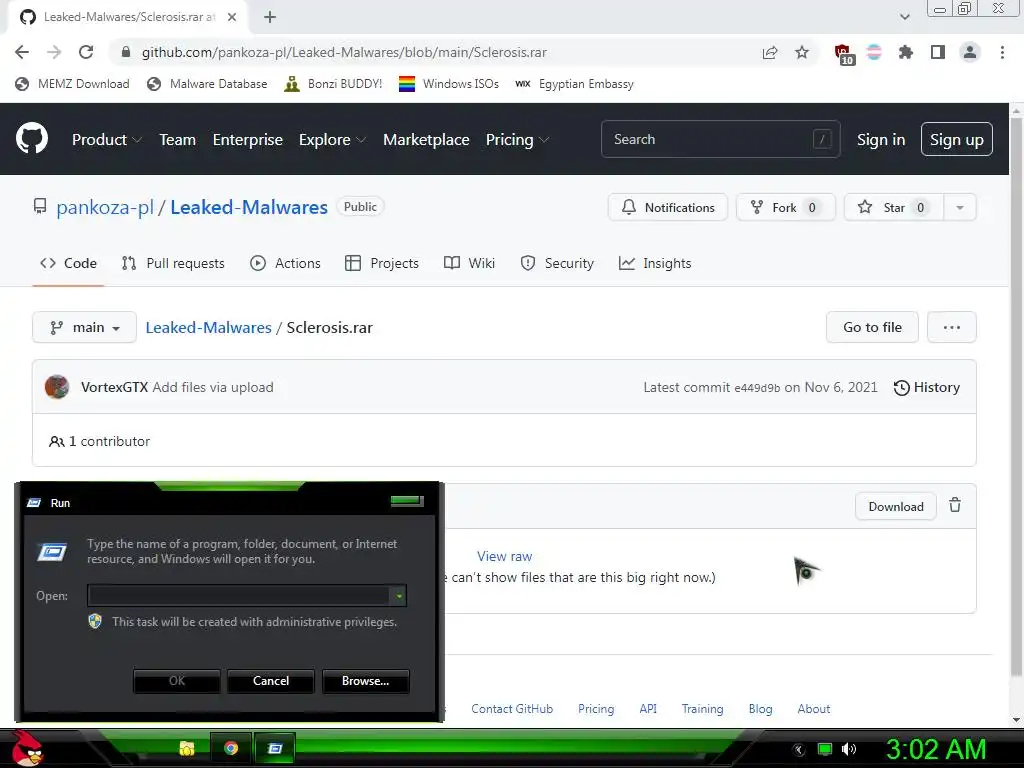Go back with the browser back arrow
The width and height of the screenshot is (1024, 768).
22,52
